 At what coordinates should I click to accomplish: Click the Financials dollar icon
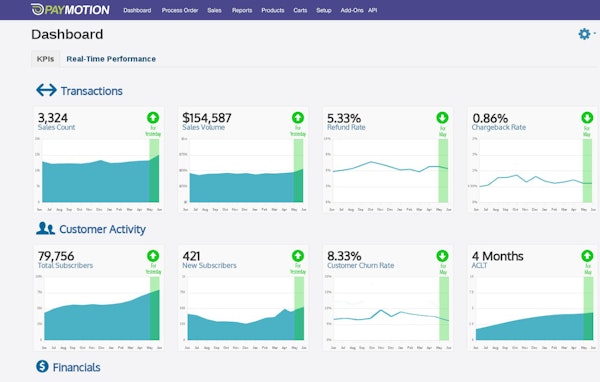(x=42, y=366)
